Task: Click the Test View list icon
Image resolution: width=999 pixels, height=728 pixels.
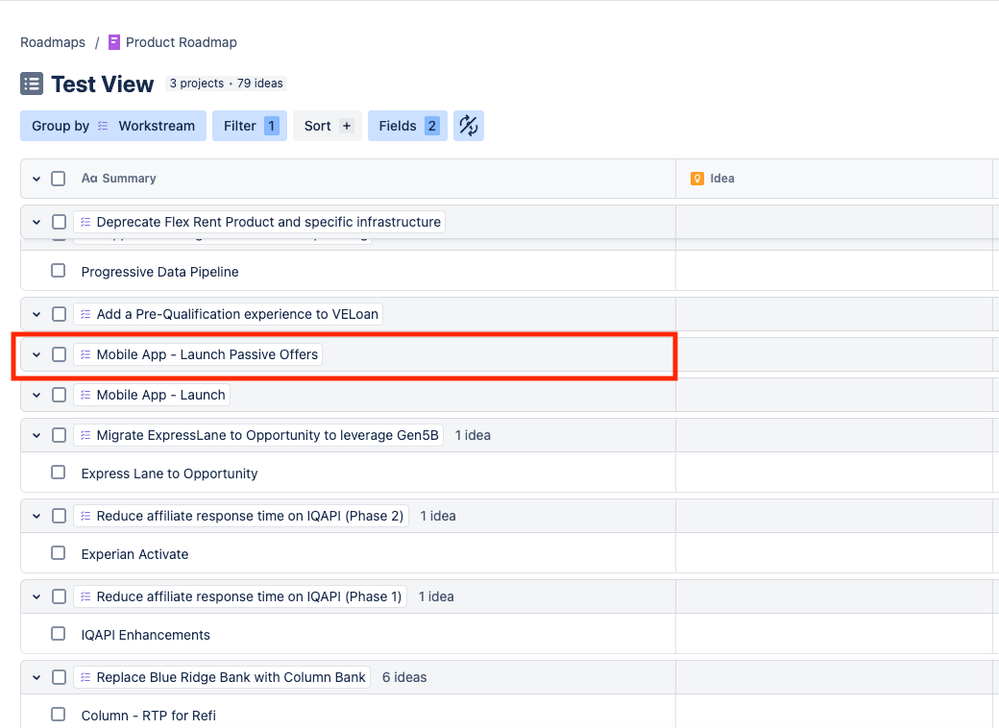Action: click(x=32, y=83)
